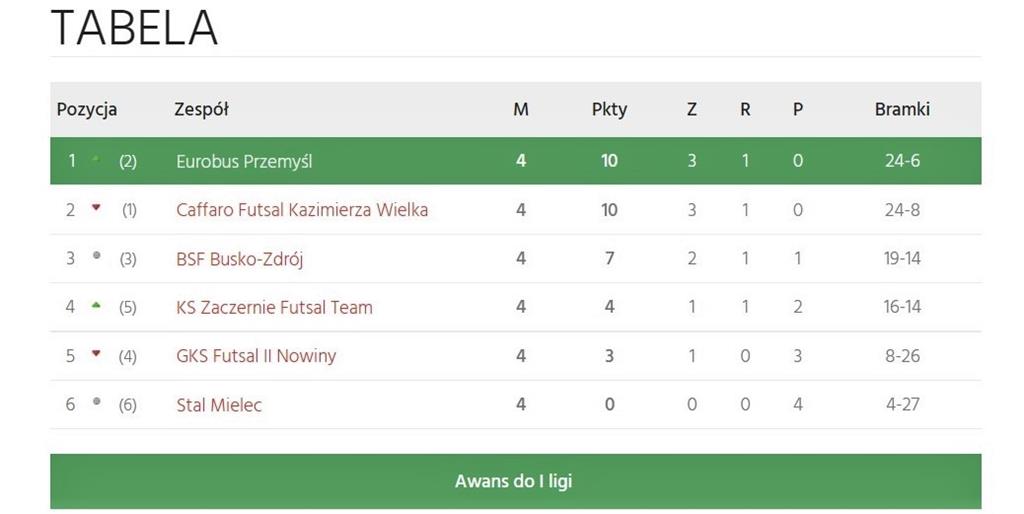
Task: Click the TABELA heading
Action: (134, 28)
